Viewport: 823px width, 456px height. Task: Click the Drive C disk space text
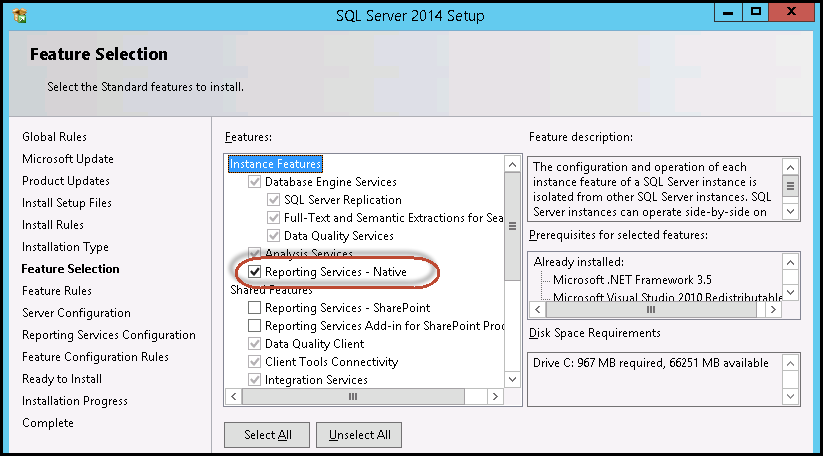click(651, 363)
